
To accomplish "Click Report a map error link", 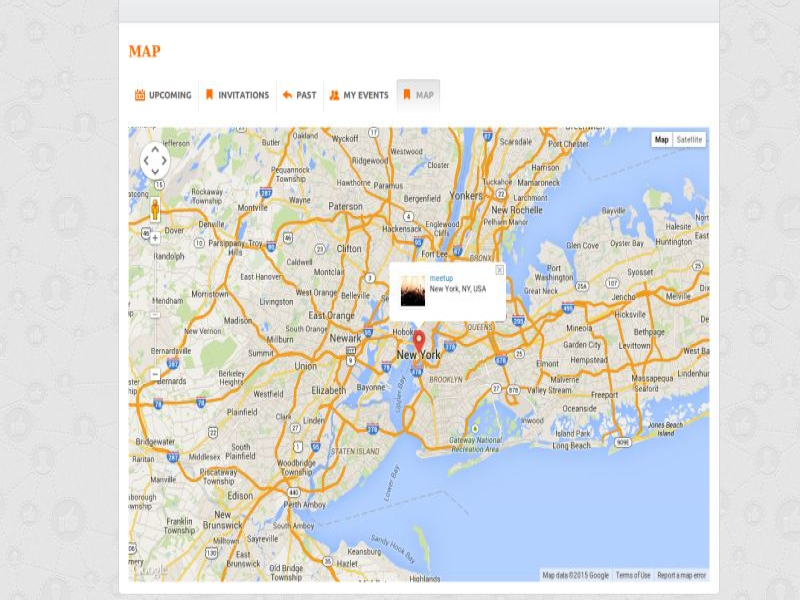I will click(x=681, y=575).
